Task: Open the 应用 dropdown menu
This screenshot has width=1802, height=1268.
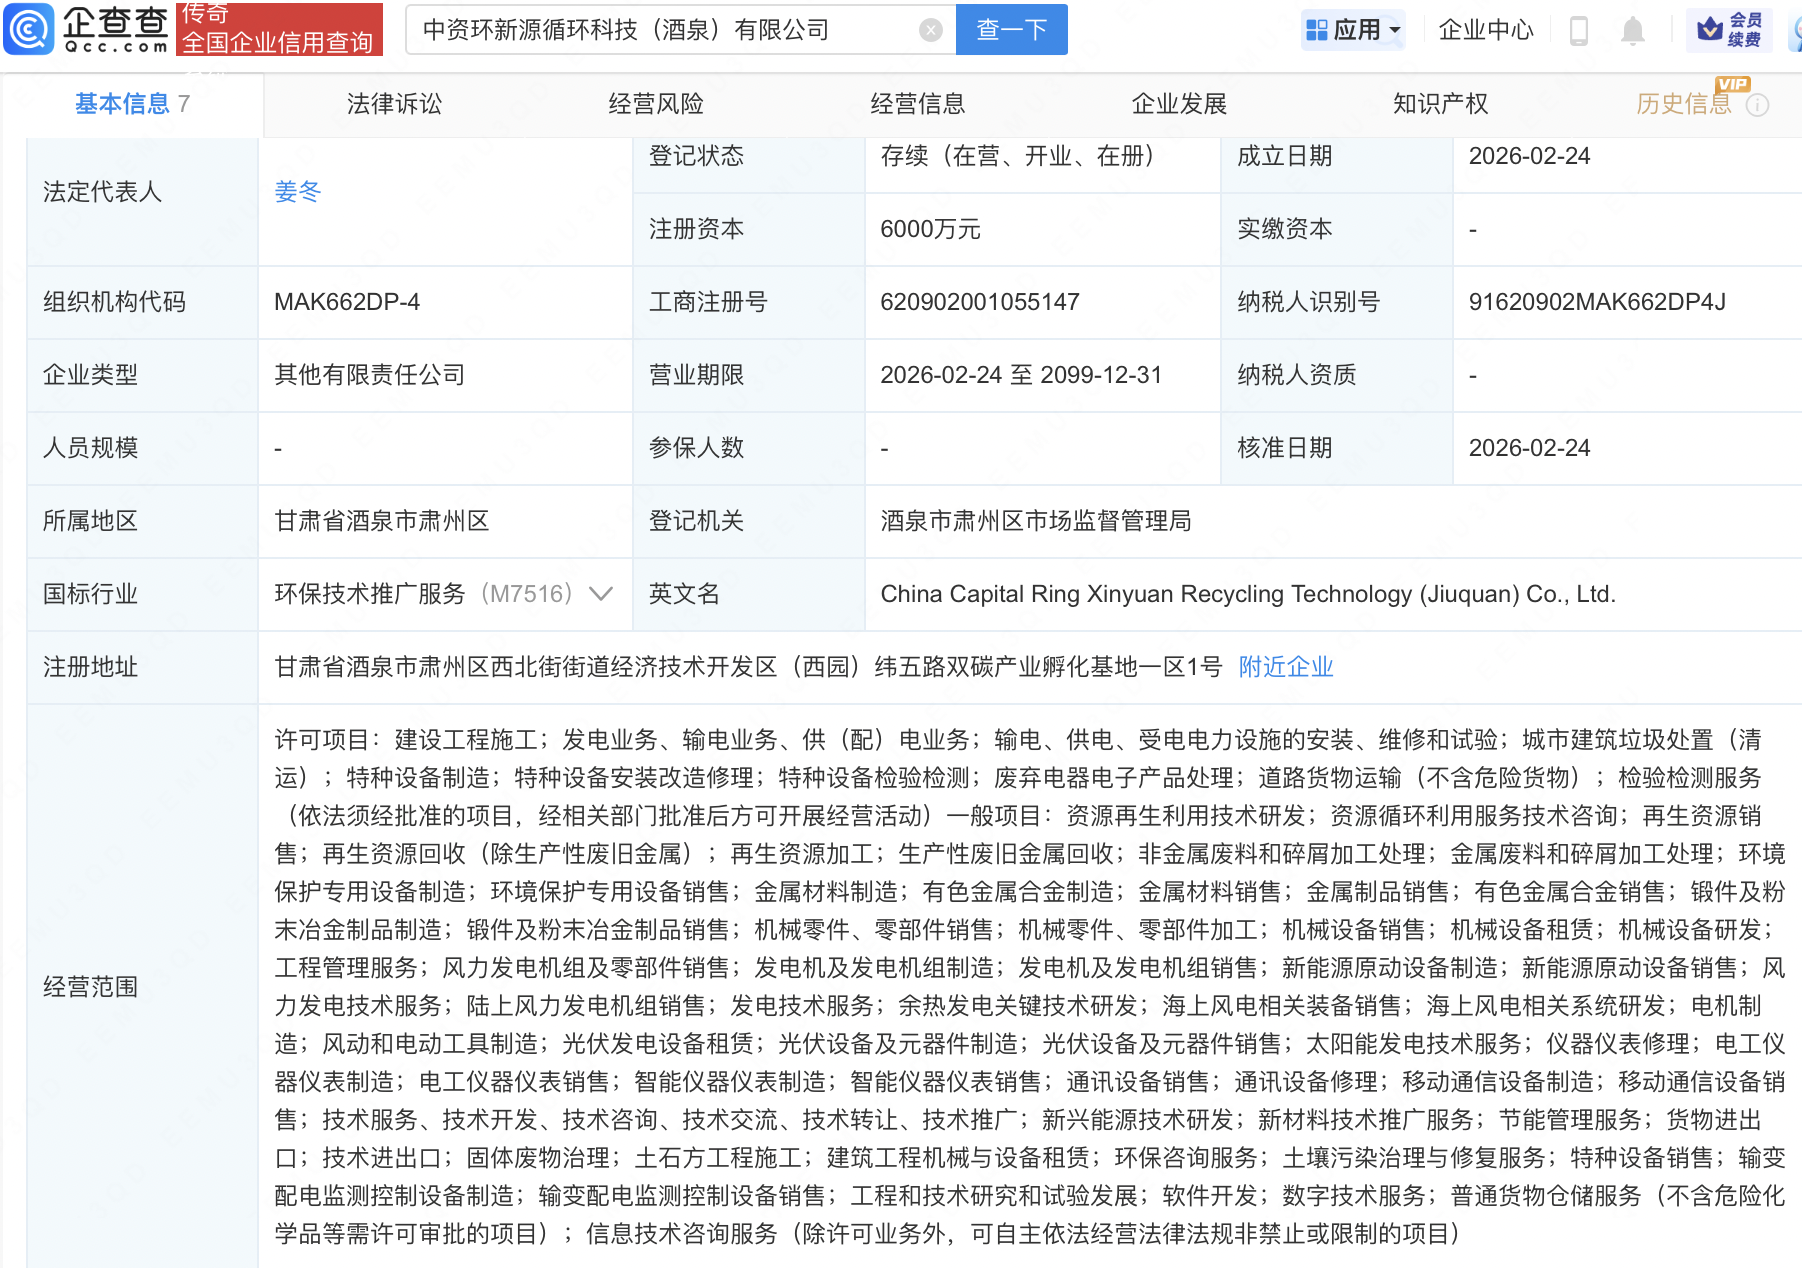Action: coord(1394,30)
